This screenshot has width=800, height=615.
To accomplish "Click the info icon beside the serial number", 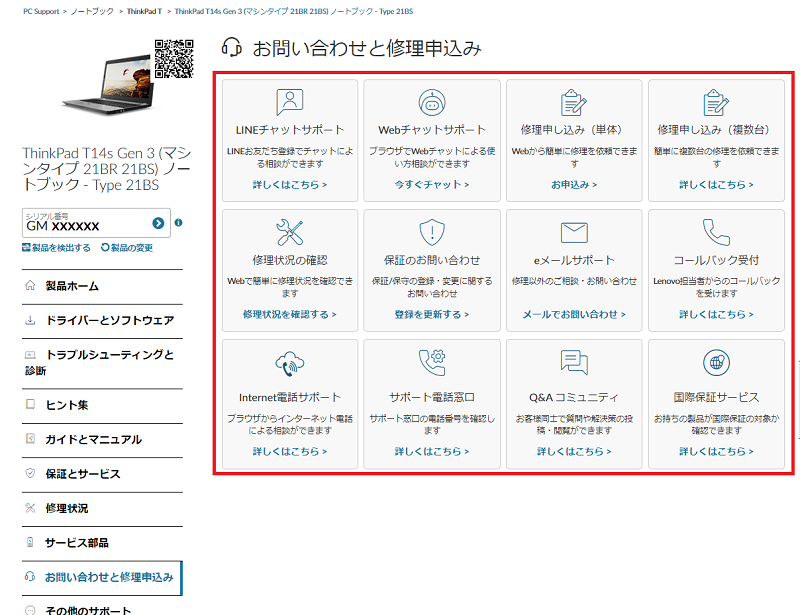I will (x=178, y=223).
